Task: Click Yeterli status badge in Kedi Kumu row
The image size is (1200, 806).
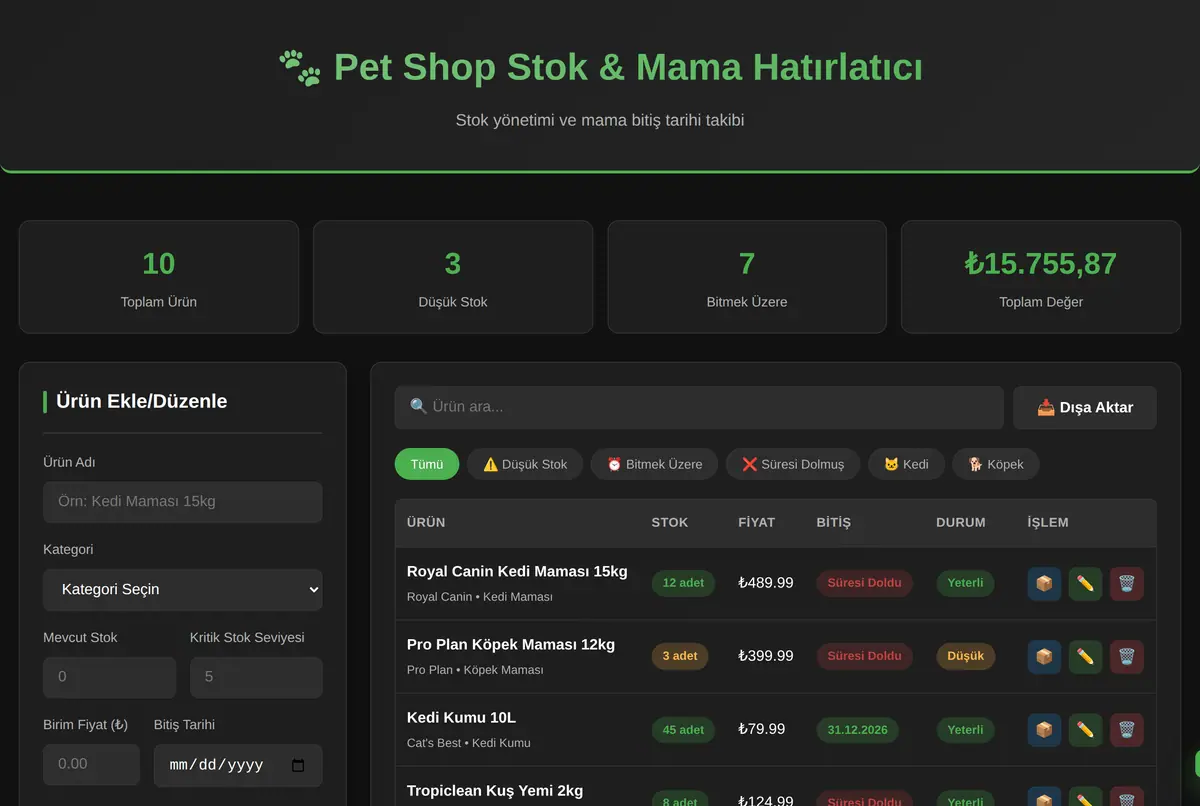Action: click(966, 730)
